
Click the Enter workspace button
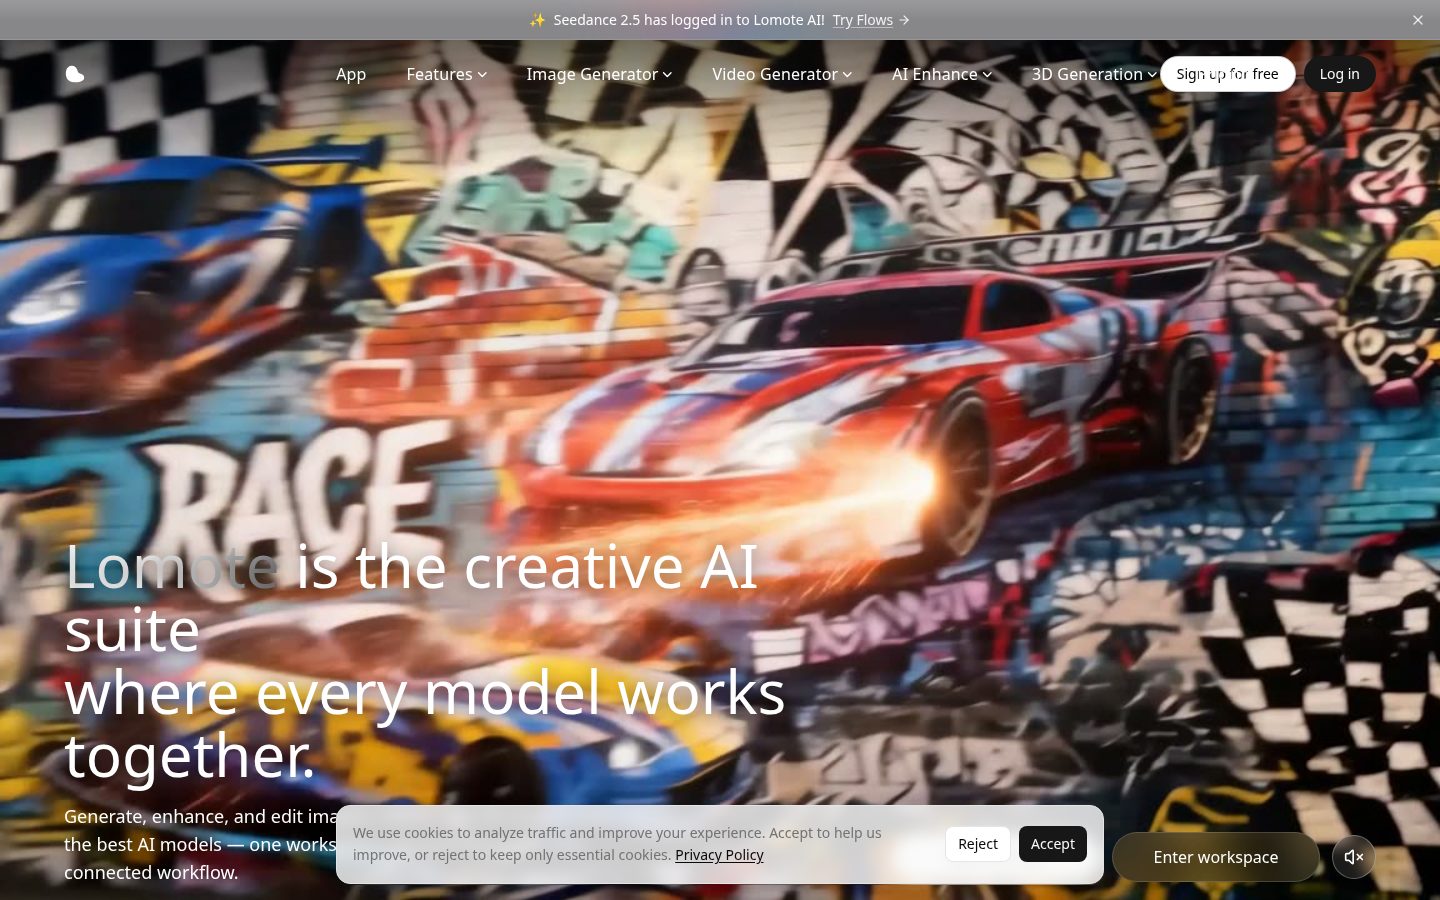[1215, 857]
